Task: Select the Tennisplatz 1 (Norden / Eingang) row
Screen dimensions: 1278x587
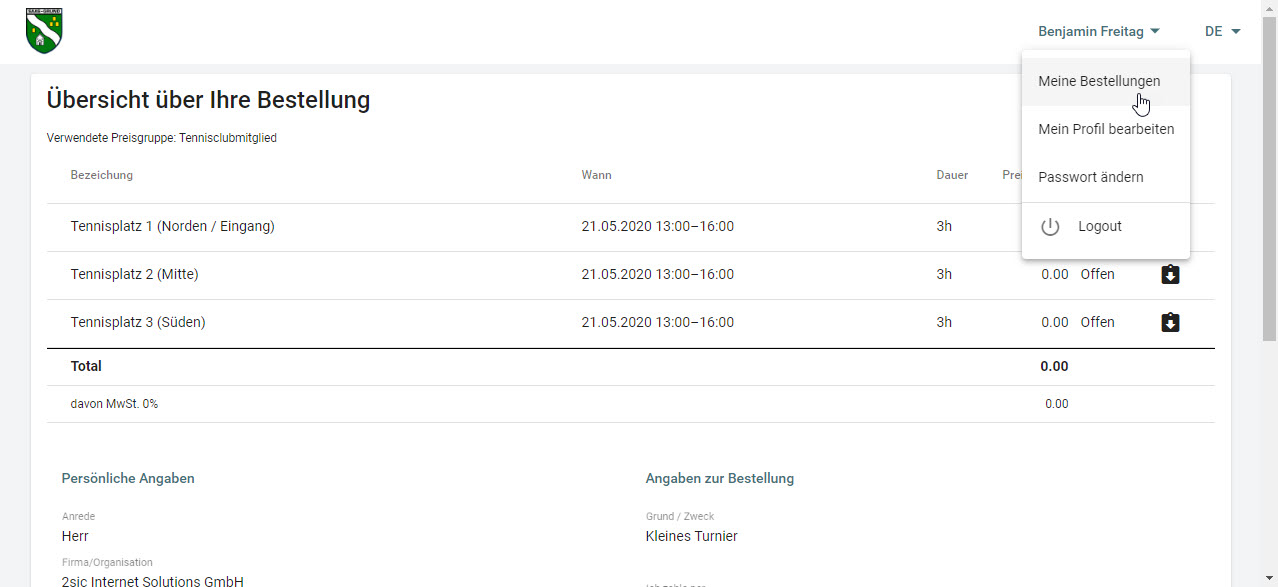Action: pos(172,226)
